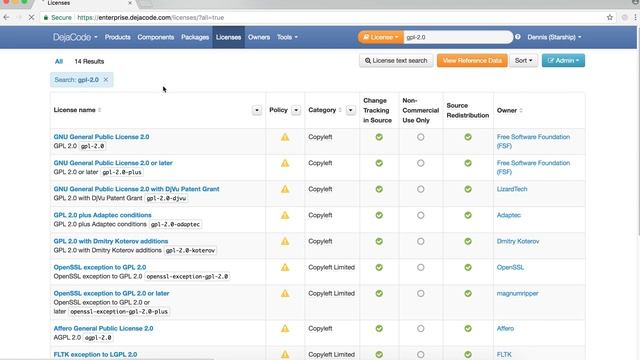Open GNU General Public License 2.0 or later link
Screen dimensions: 640x360
pos(113,163)
